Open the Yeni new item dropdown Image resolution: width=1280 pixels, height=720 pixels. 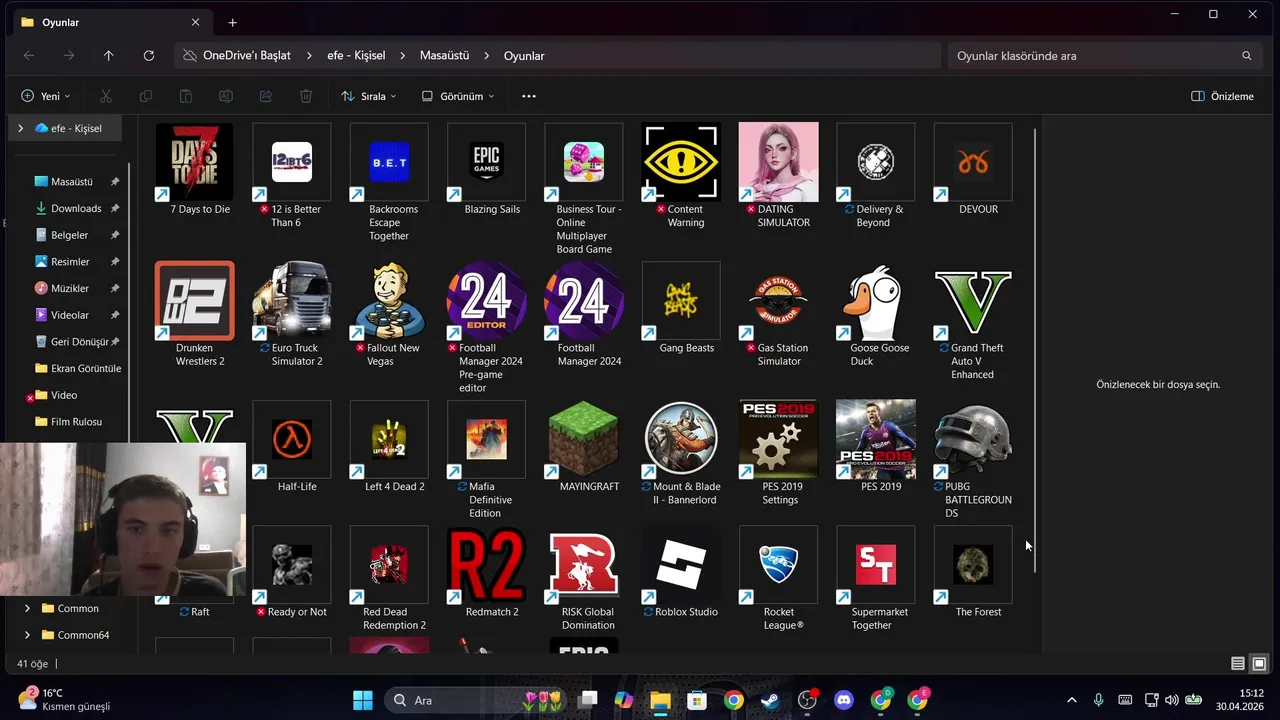46,96
